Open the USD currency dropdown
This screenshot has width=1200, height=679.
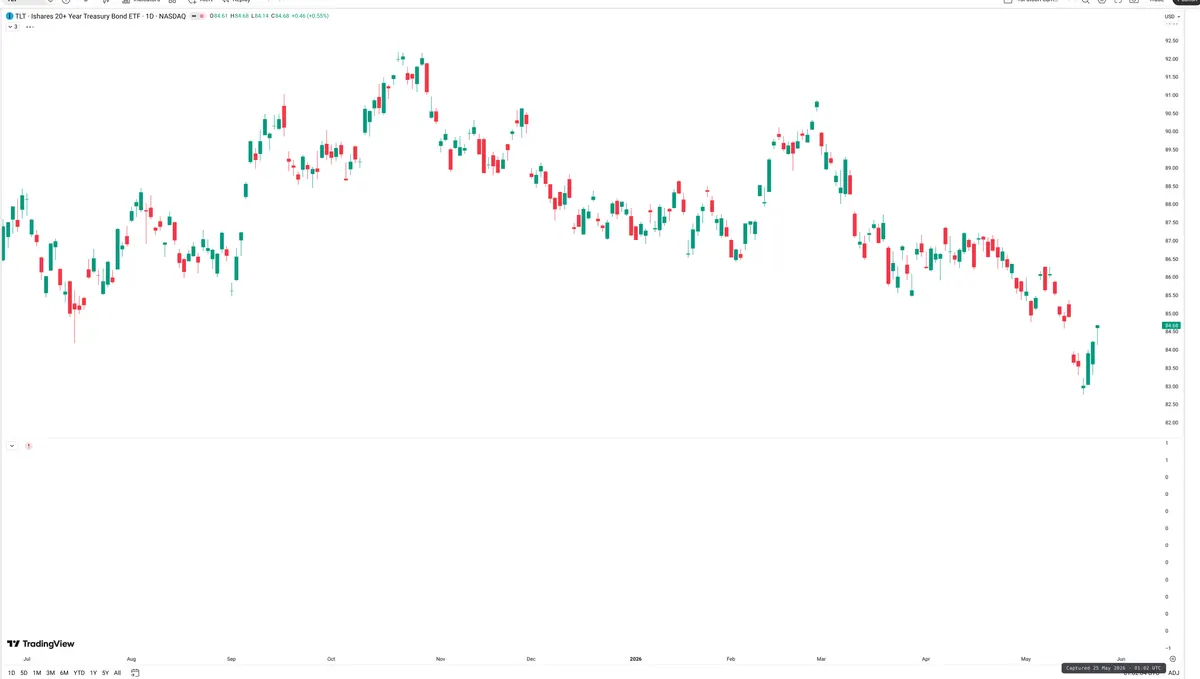pyautogui.click(x=1171, y=17)
